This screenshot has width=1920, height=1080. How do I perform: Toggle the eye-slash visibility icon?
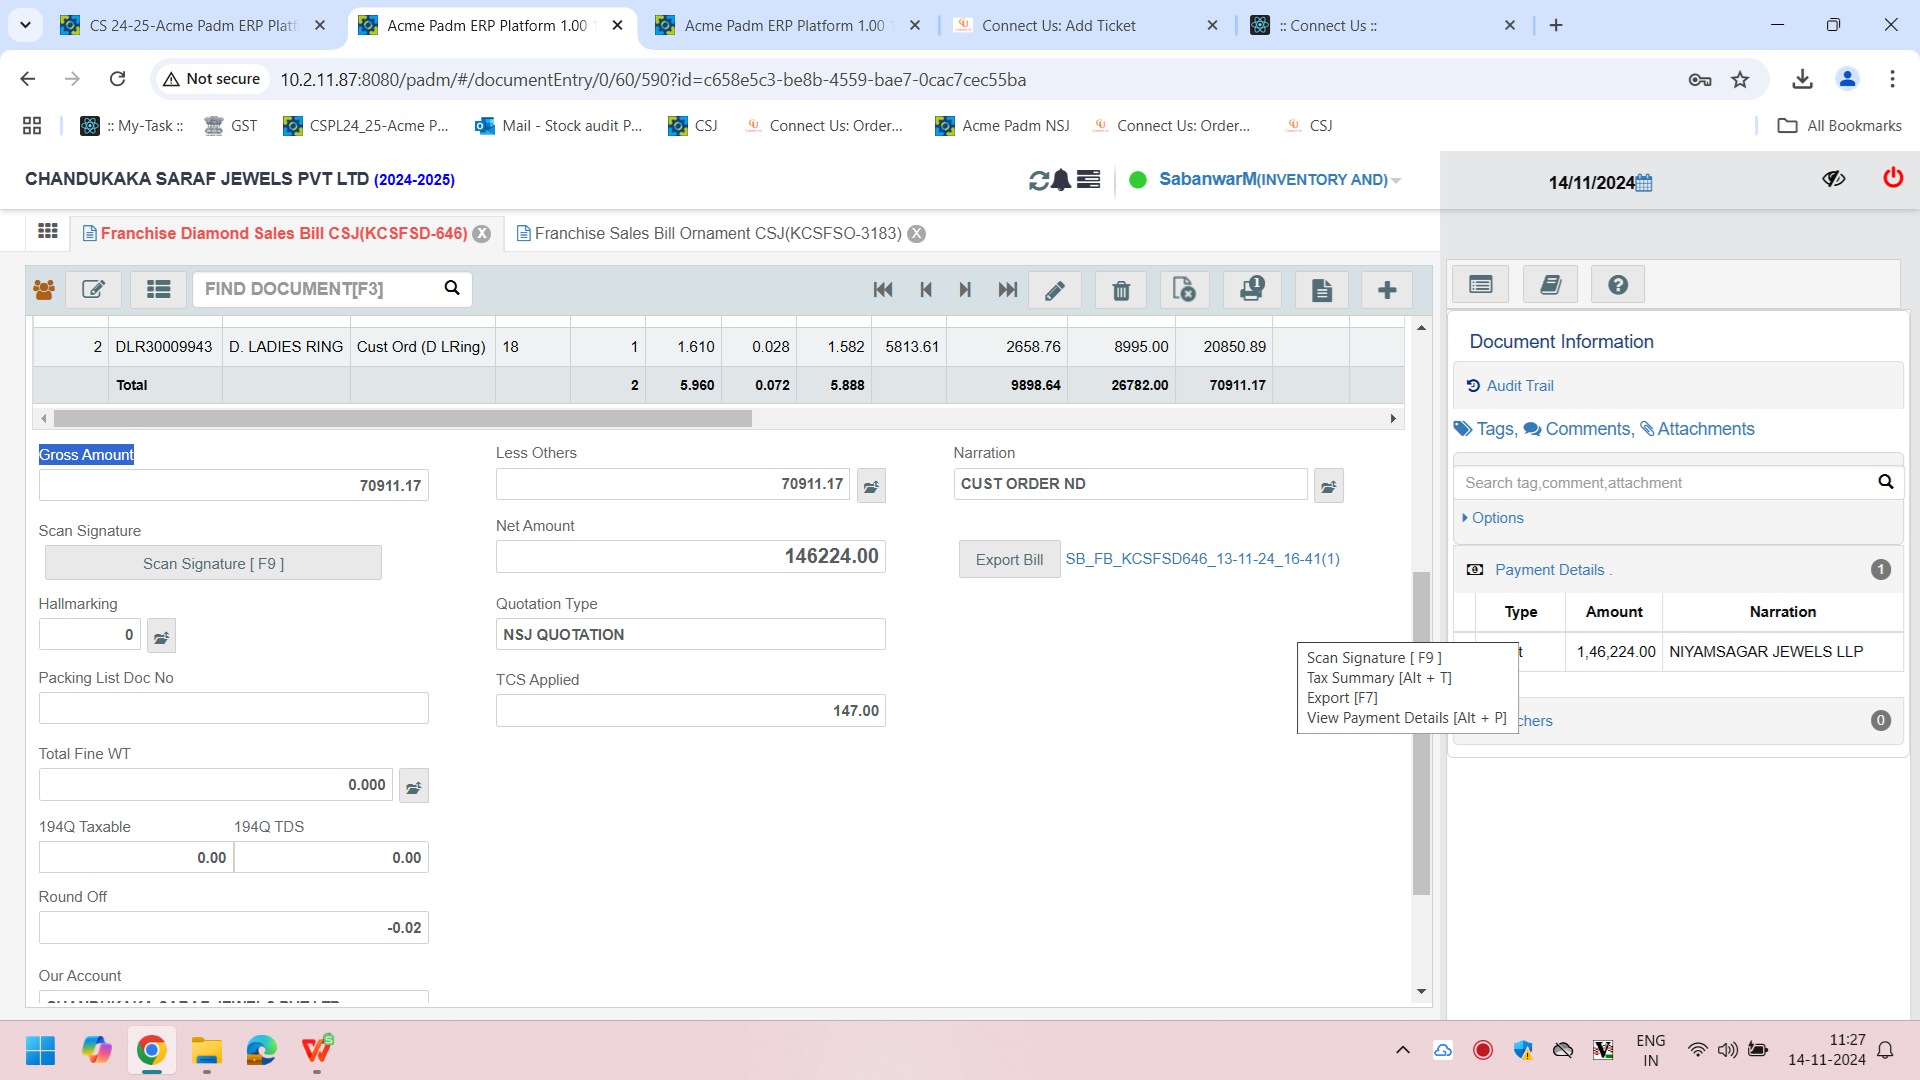point(1833,179)
